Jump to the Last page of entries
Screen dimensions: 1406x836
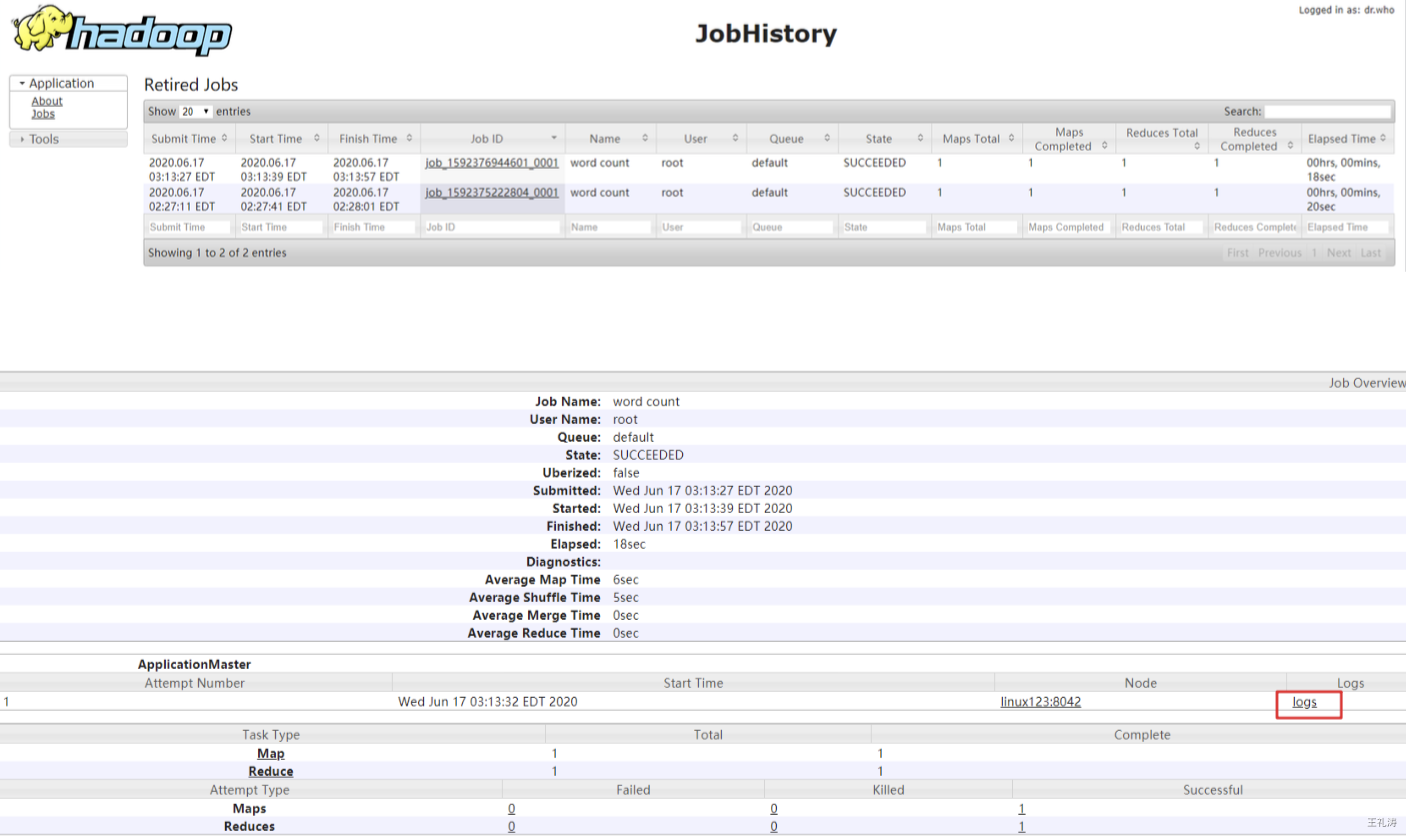(x=1371, y=253)
